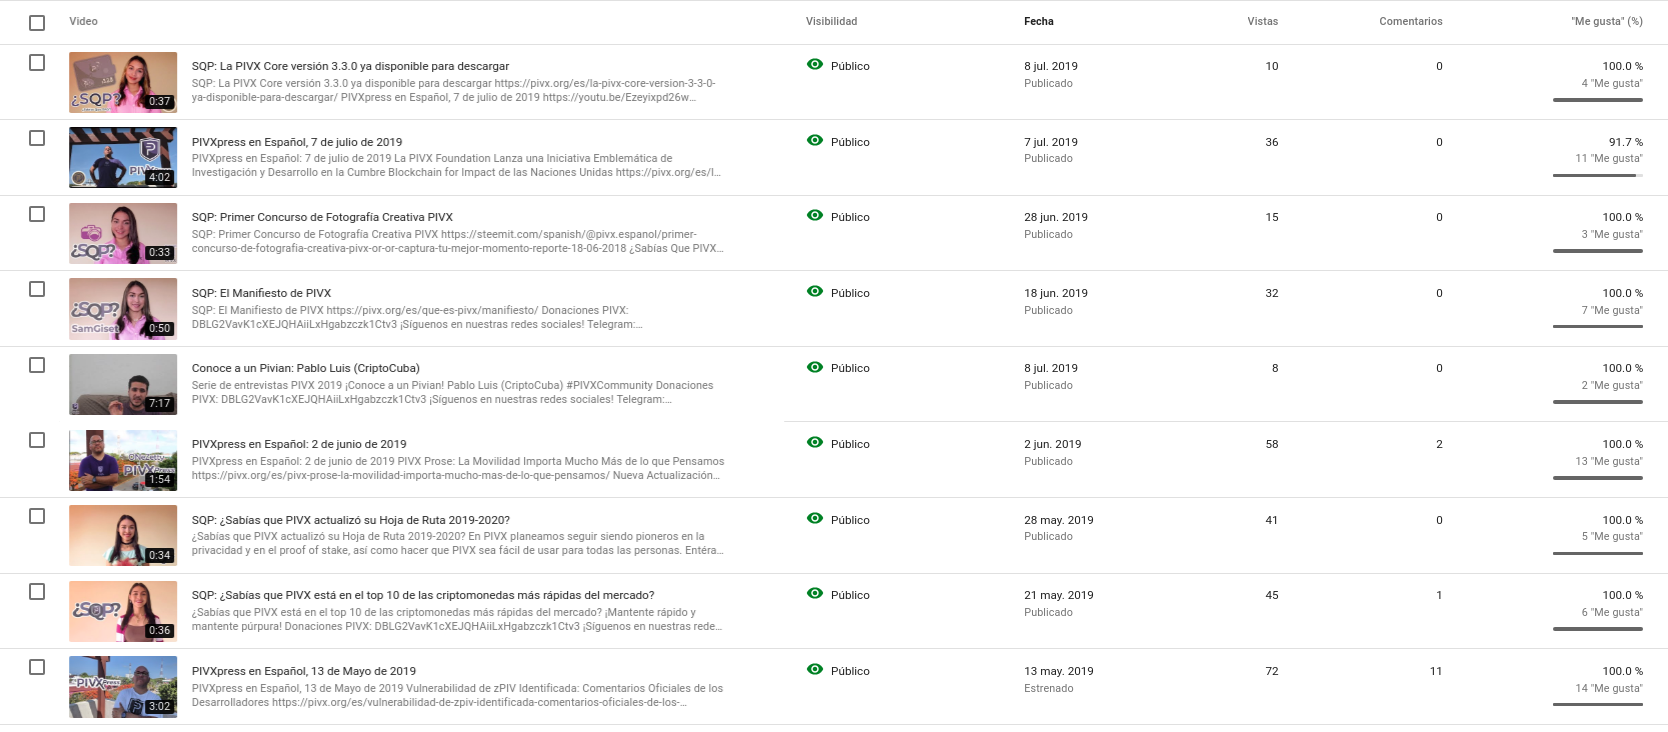Click the date 28 jun. 2019

[1055, 217]
